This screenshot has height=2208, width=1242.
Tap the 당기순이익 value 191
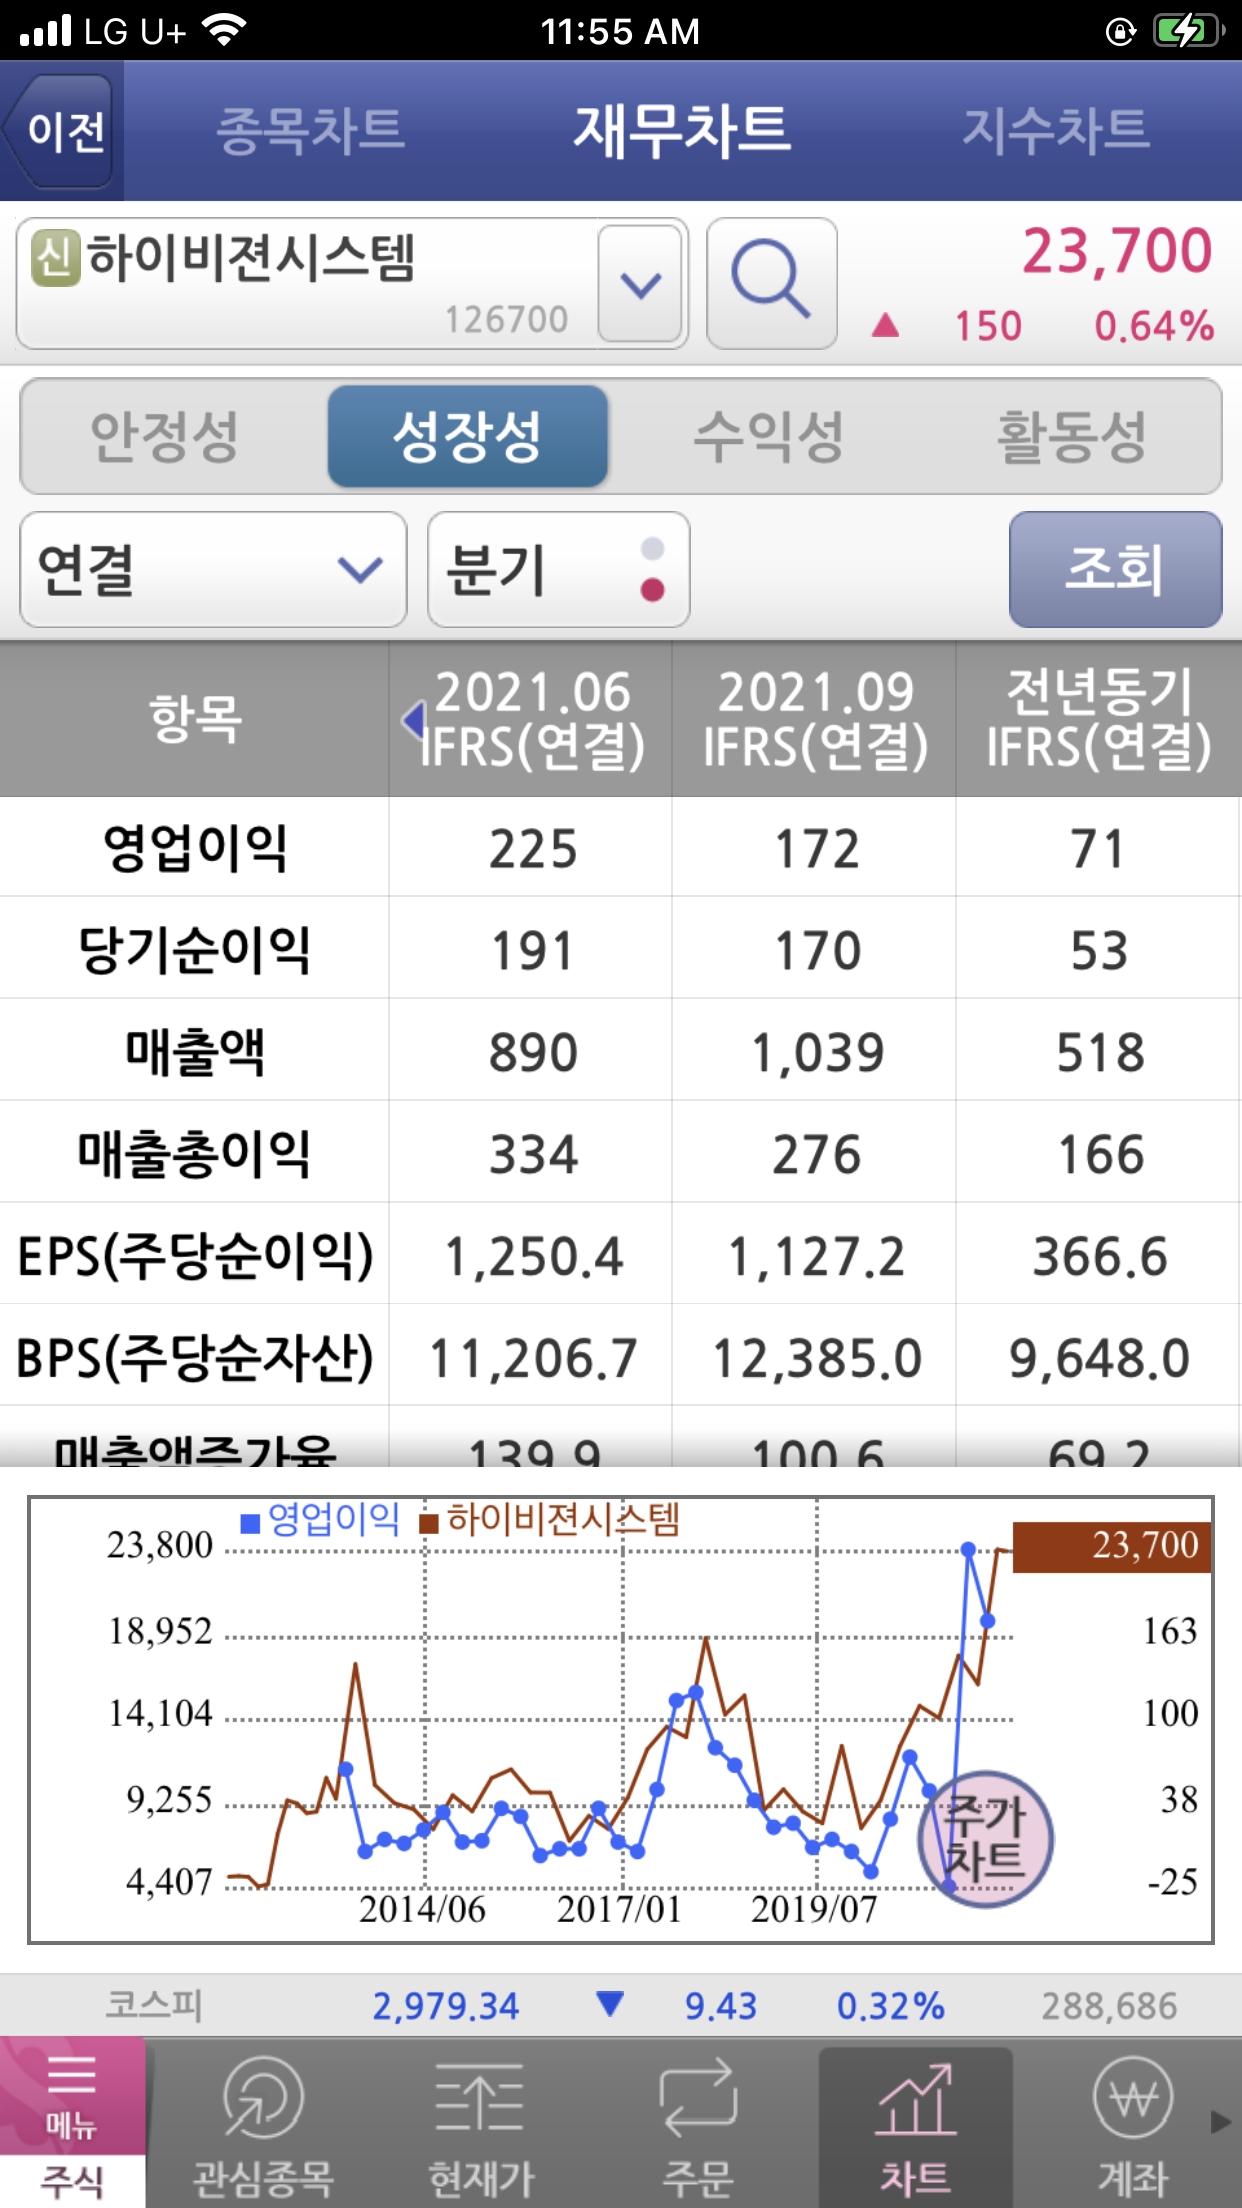click(x=532, y=951)
